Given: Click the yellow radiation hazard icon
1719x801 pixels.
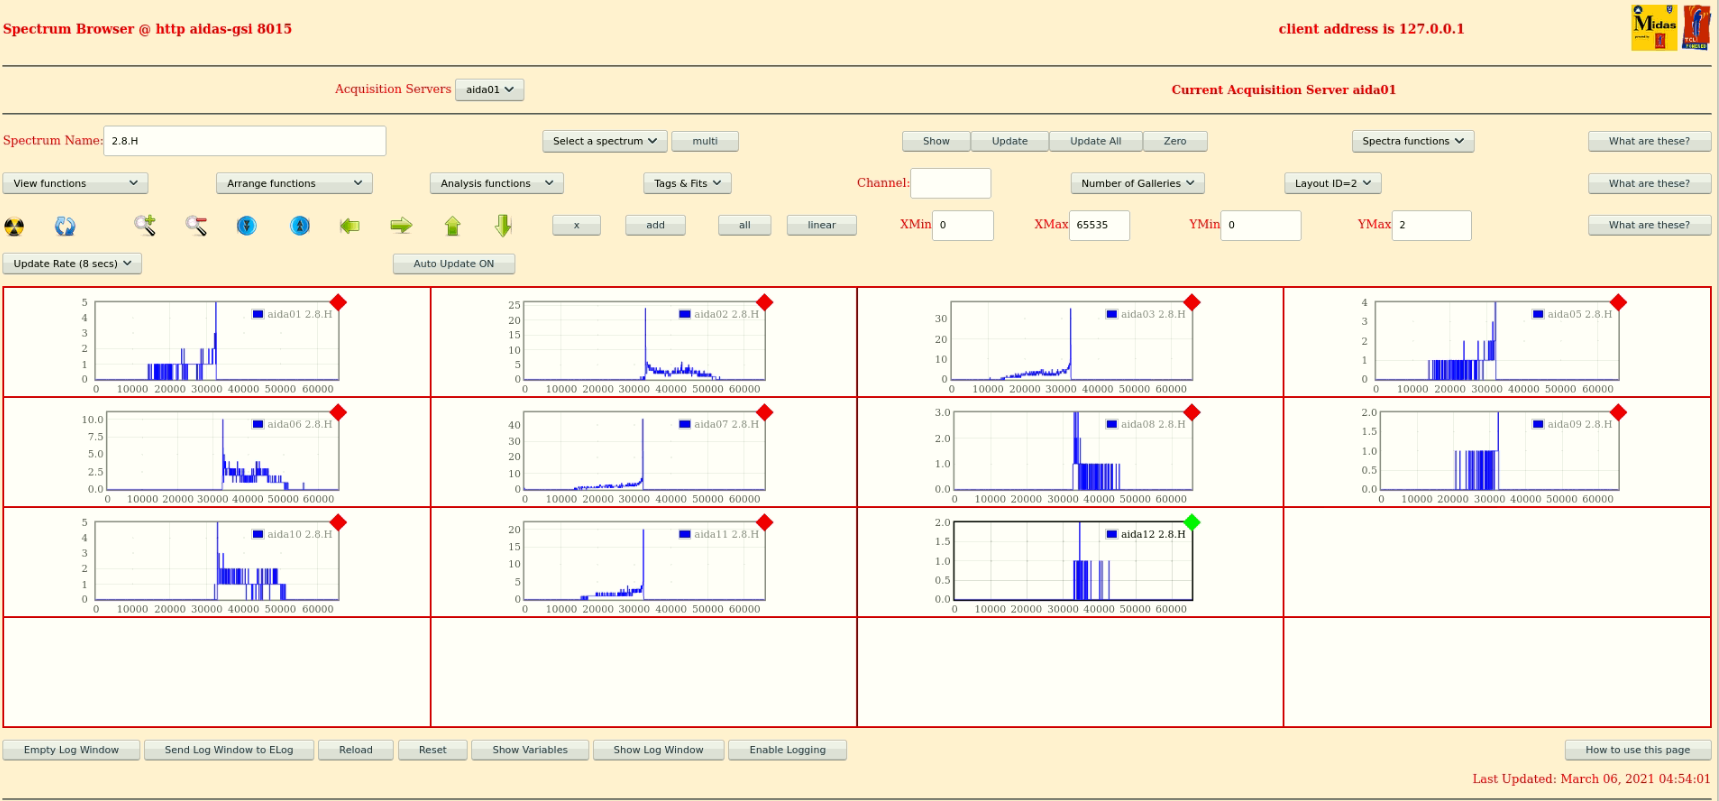Looking at the screenshot, I should click(14, 226).
